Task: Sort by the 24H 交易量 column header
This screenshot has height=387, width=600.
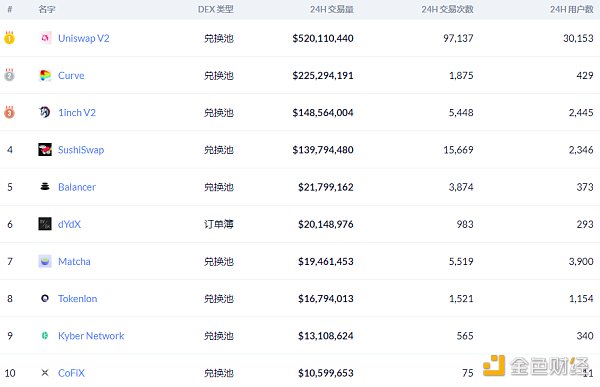Action: (x=332, y=9)
